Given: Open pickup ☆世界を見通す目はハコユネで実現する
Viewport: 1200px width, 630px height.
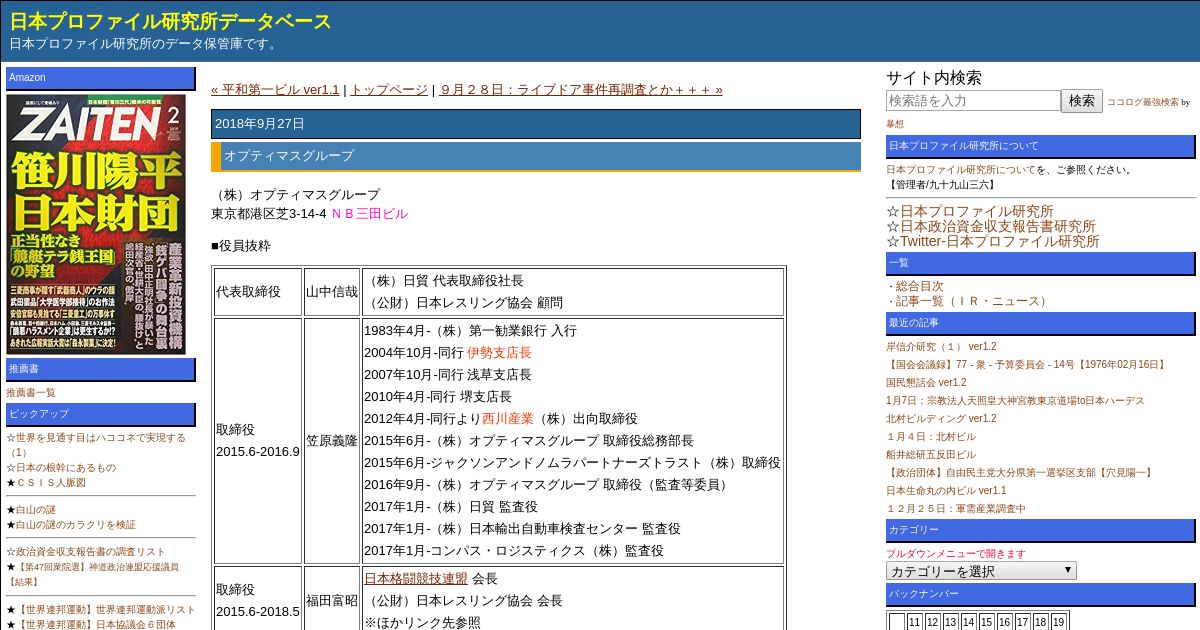Looking at the screenshot, I should click(96, 445).
